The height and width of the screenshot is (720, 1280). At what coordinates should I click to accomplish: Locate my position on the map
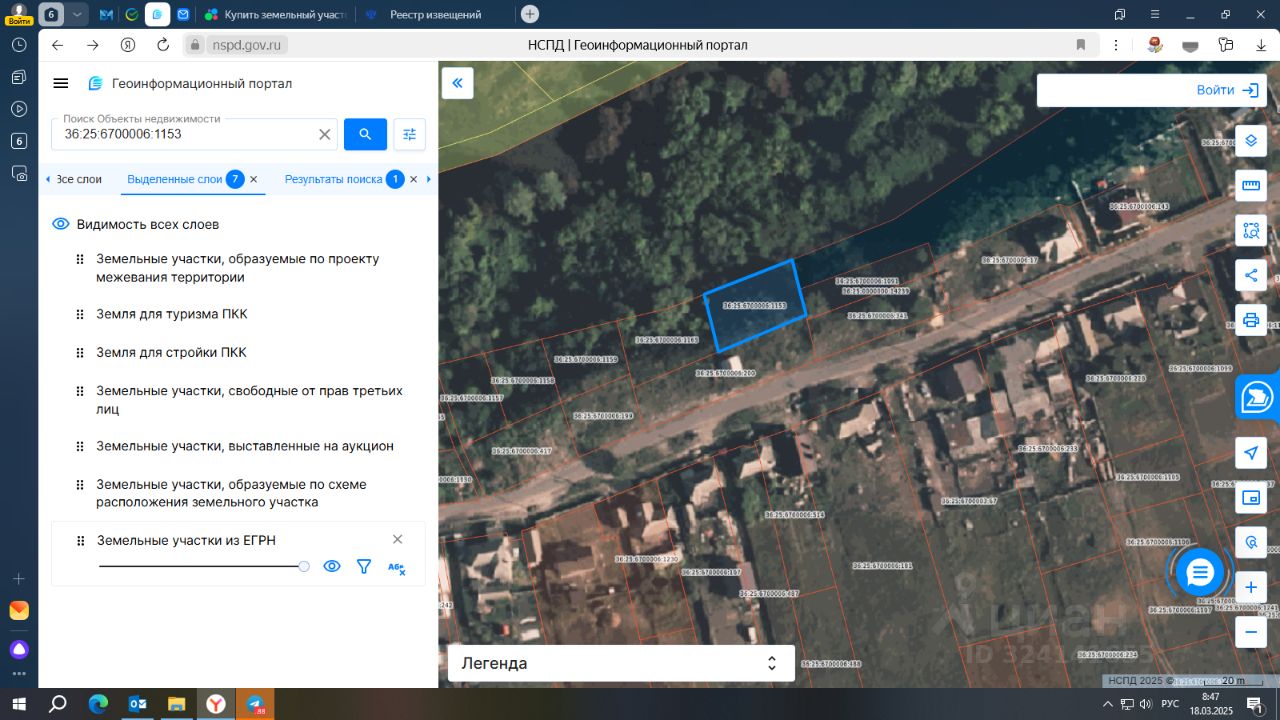pos(1250,453)
